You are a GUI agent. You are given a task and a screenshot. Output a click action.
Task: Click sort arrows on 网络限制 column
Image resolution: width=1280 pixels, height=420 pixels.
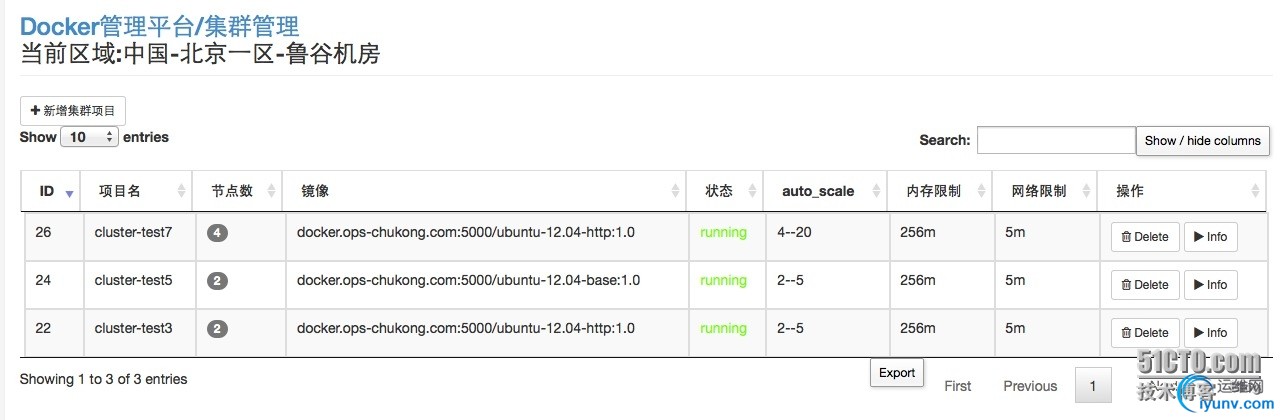coord(1087,191)
